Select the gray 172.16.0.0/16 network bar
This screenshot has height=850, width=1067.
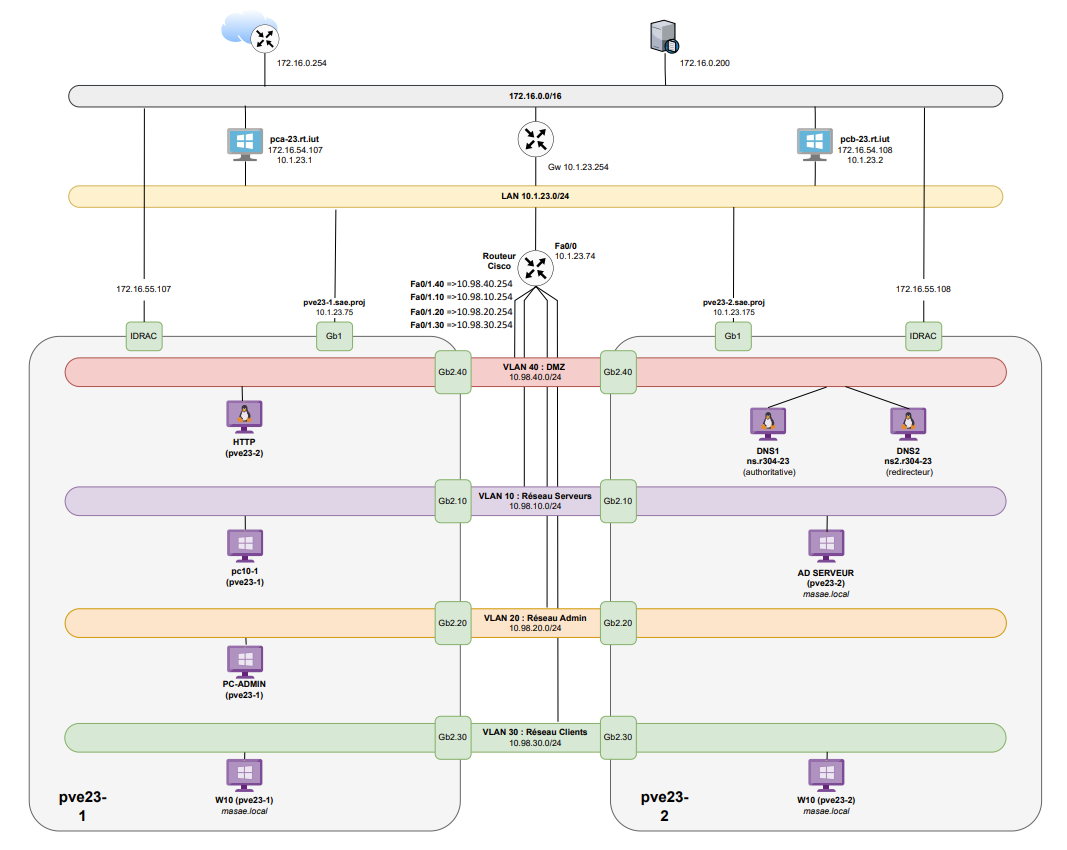pos(300,96)
